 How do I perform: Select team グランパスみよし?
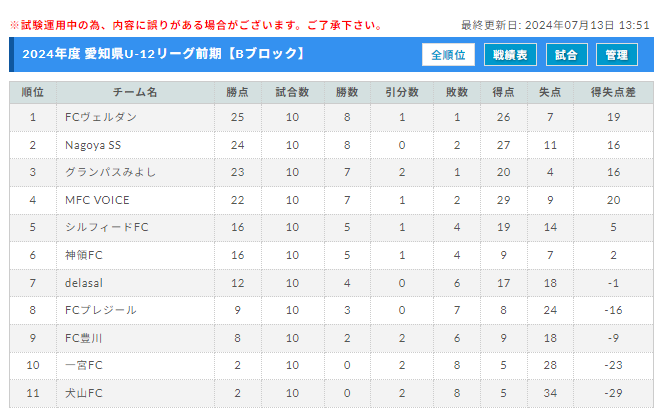click(x=111, y=172)
